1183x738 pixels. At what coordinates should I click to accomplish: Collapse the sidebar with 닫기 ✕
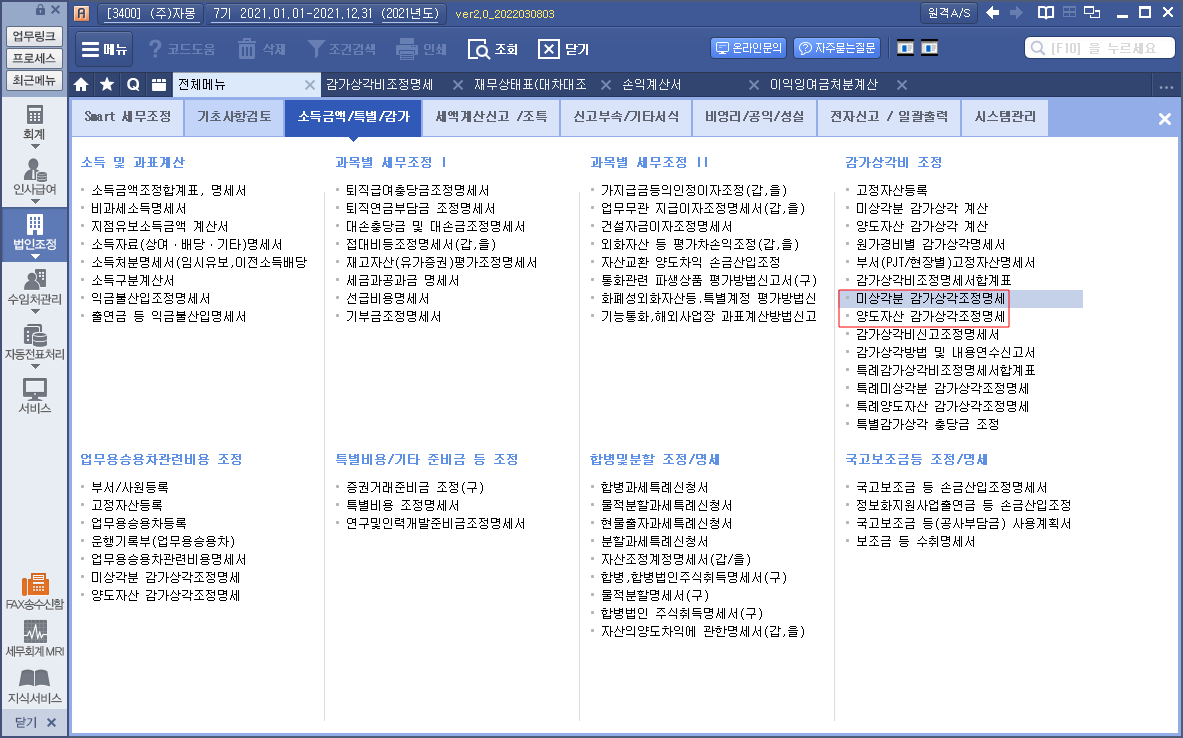34,722
